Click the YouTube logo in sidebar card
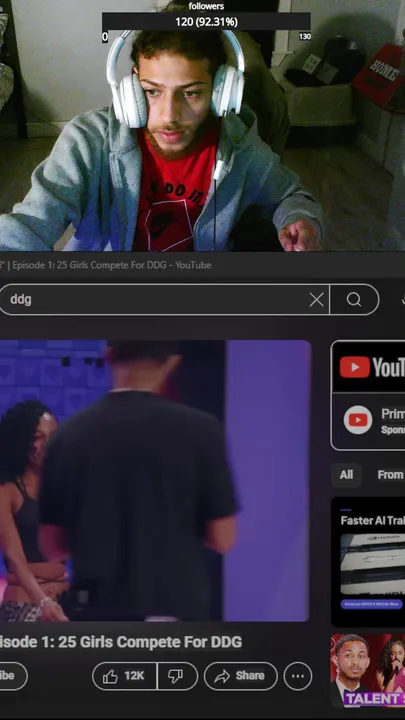 (x=372, y=367)
